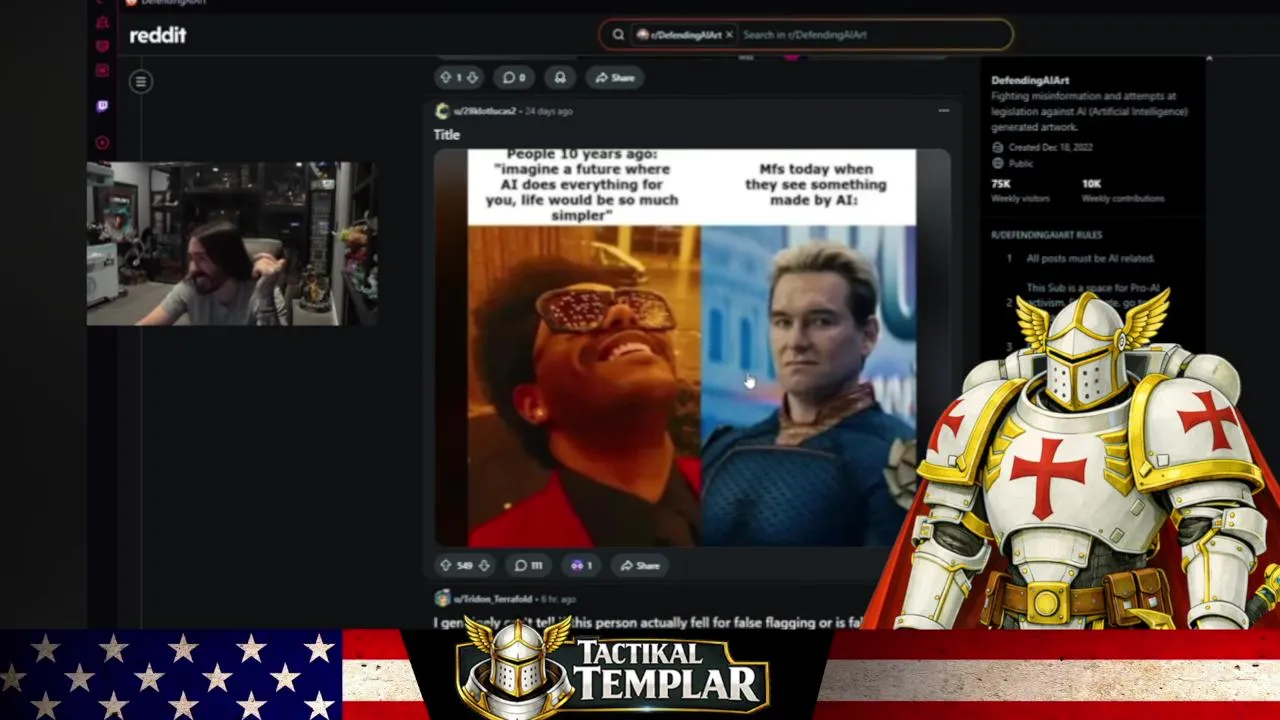Click the avatar of u/Tridon_Terrafold
Screen dimensions: 1280x720
(x=442, y=598)
